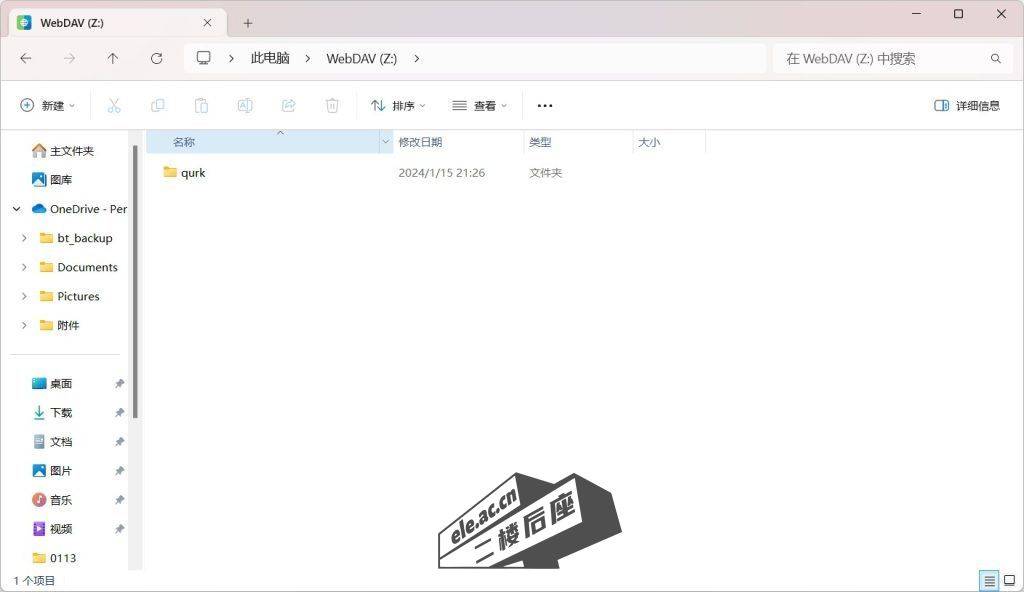Toggle the 详细信息 details pane
Screen dimensions: 1024x592
967,105
